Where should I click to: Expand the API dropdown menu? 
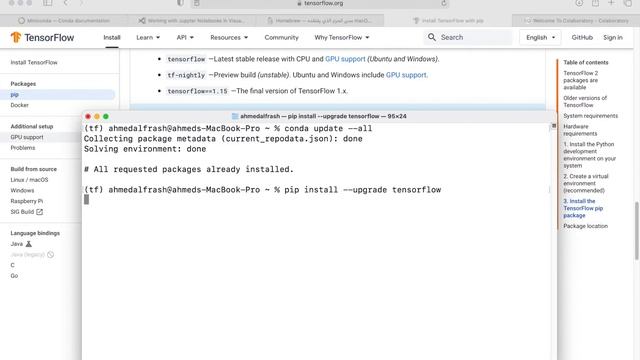point(185,38)
